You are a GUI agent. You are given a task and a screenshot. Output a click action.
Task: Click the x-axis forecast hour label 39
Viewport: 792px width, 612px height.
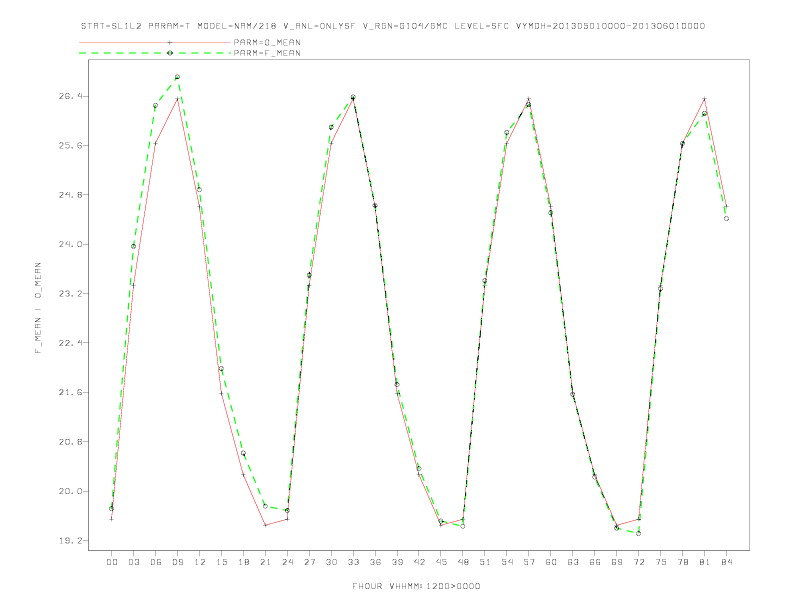(x=397, y=562)
